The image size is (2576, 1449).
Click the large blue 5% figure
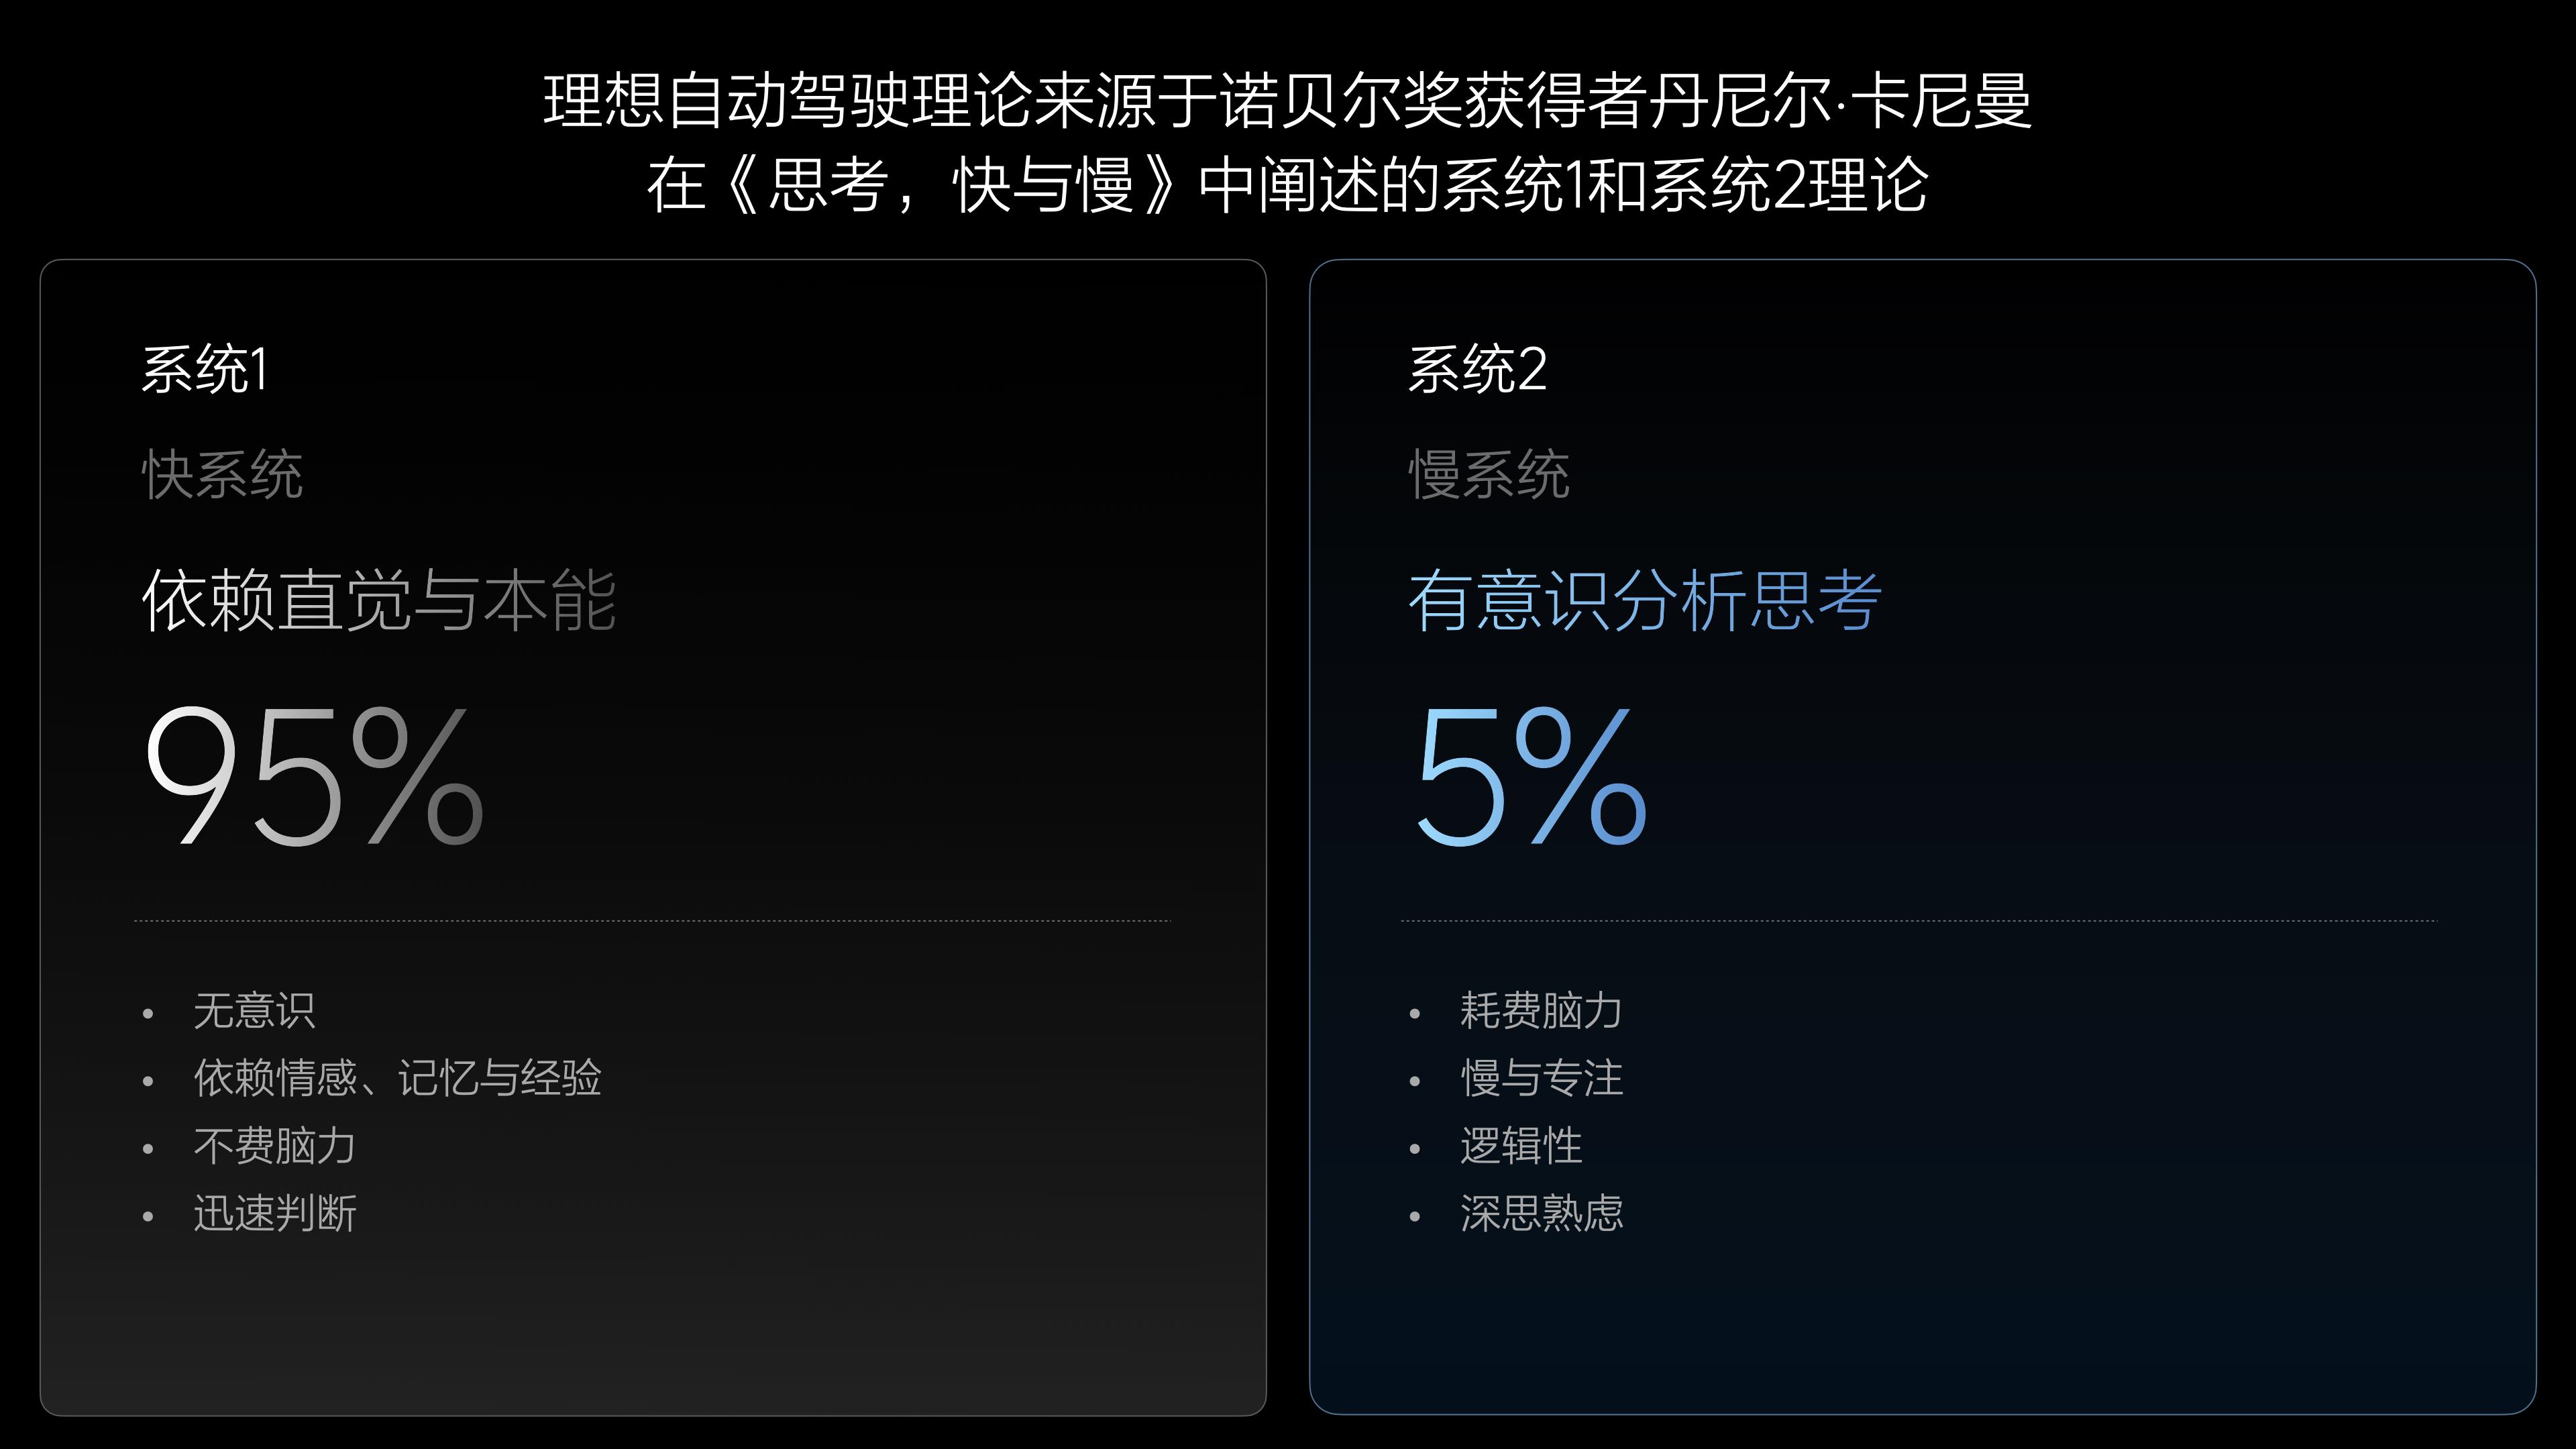click(x=1530, y=777)
